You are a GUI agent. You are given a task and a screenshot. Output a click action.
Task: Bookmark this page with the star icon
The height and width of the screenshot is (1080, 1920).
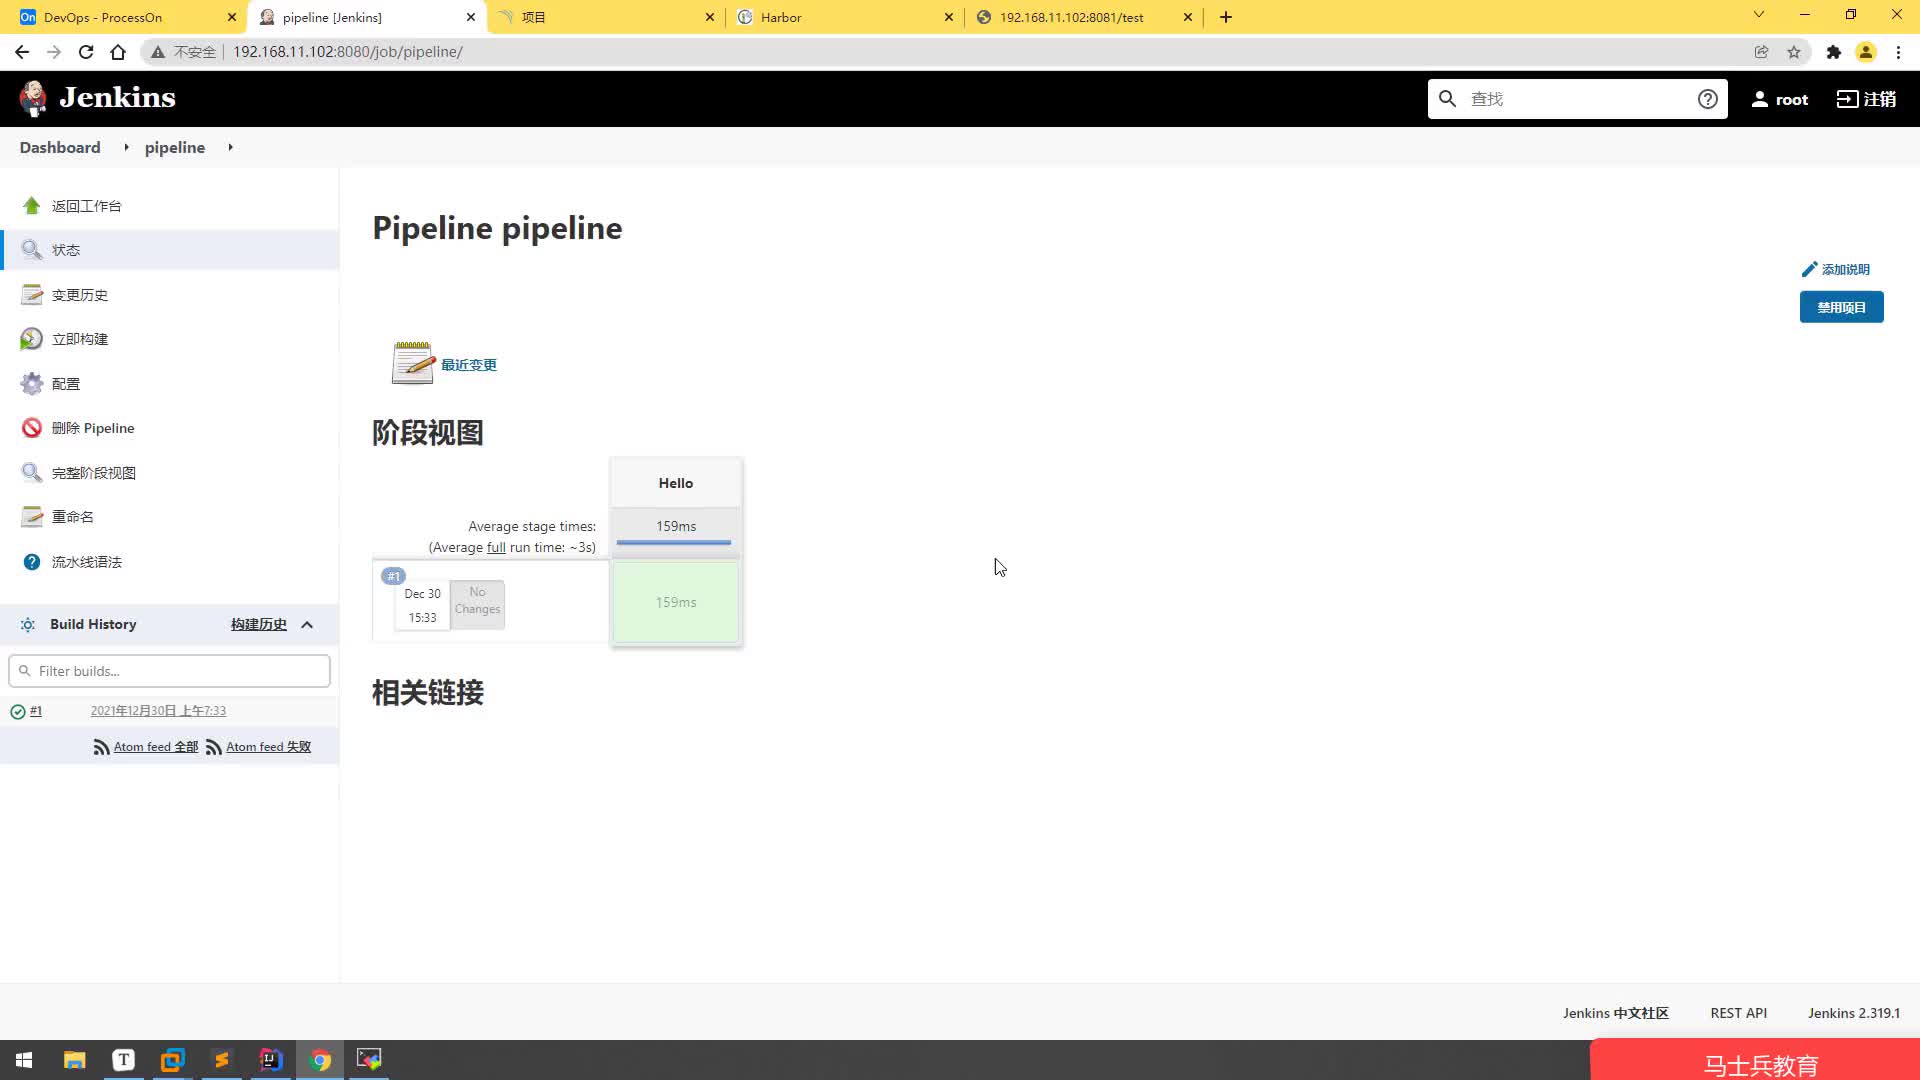tap(1794, 52)
